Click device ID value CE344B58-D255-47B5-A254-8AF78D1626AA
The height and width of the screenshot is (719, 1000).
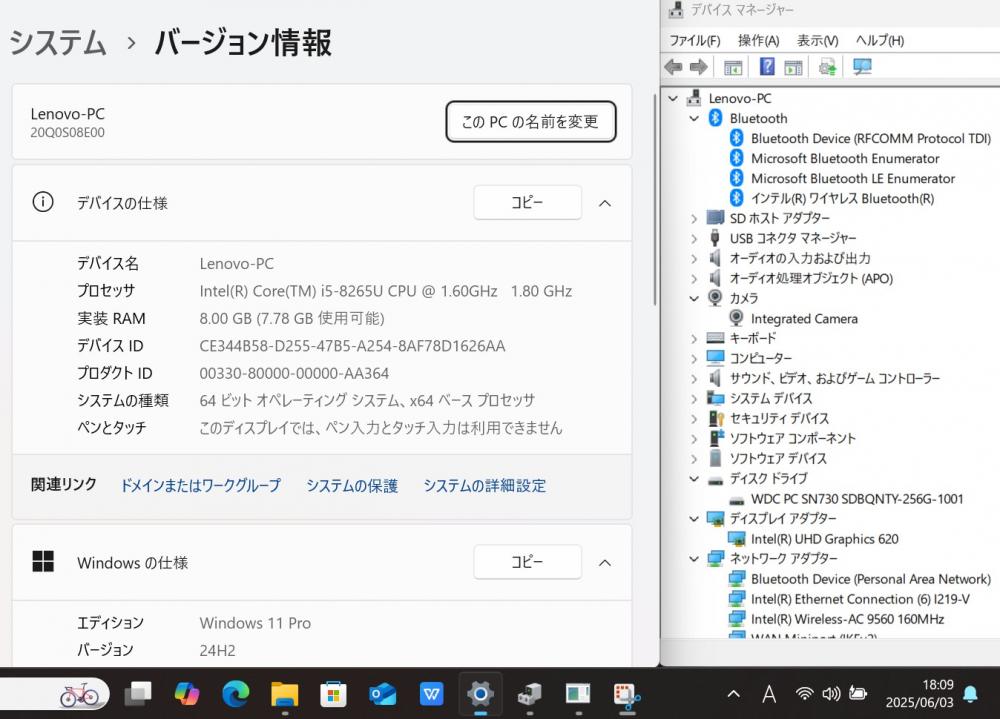pos(352,346)
